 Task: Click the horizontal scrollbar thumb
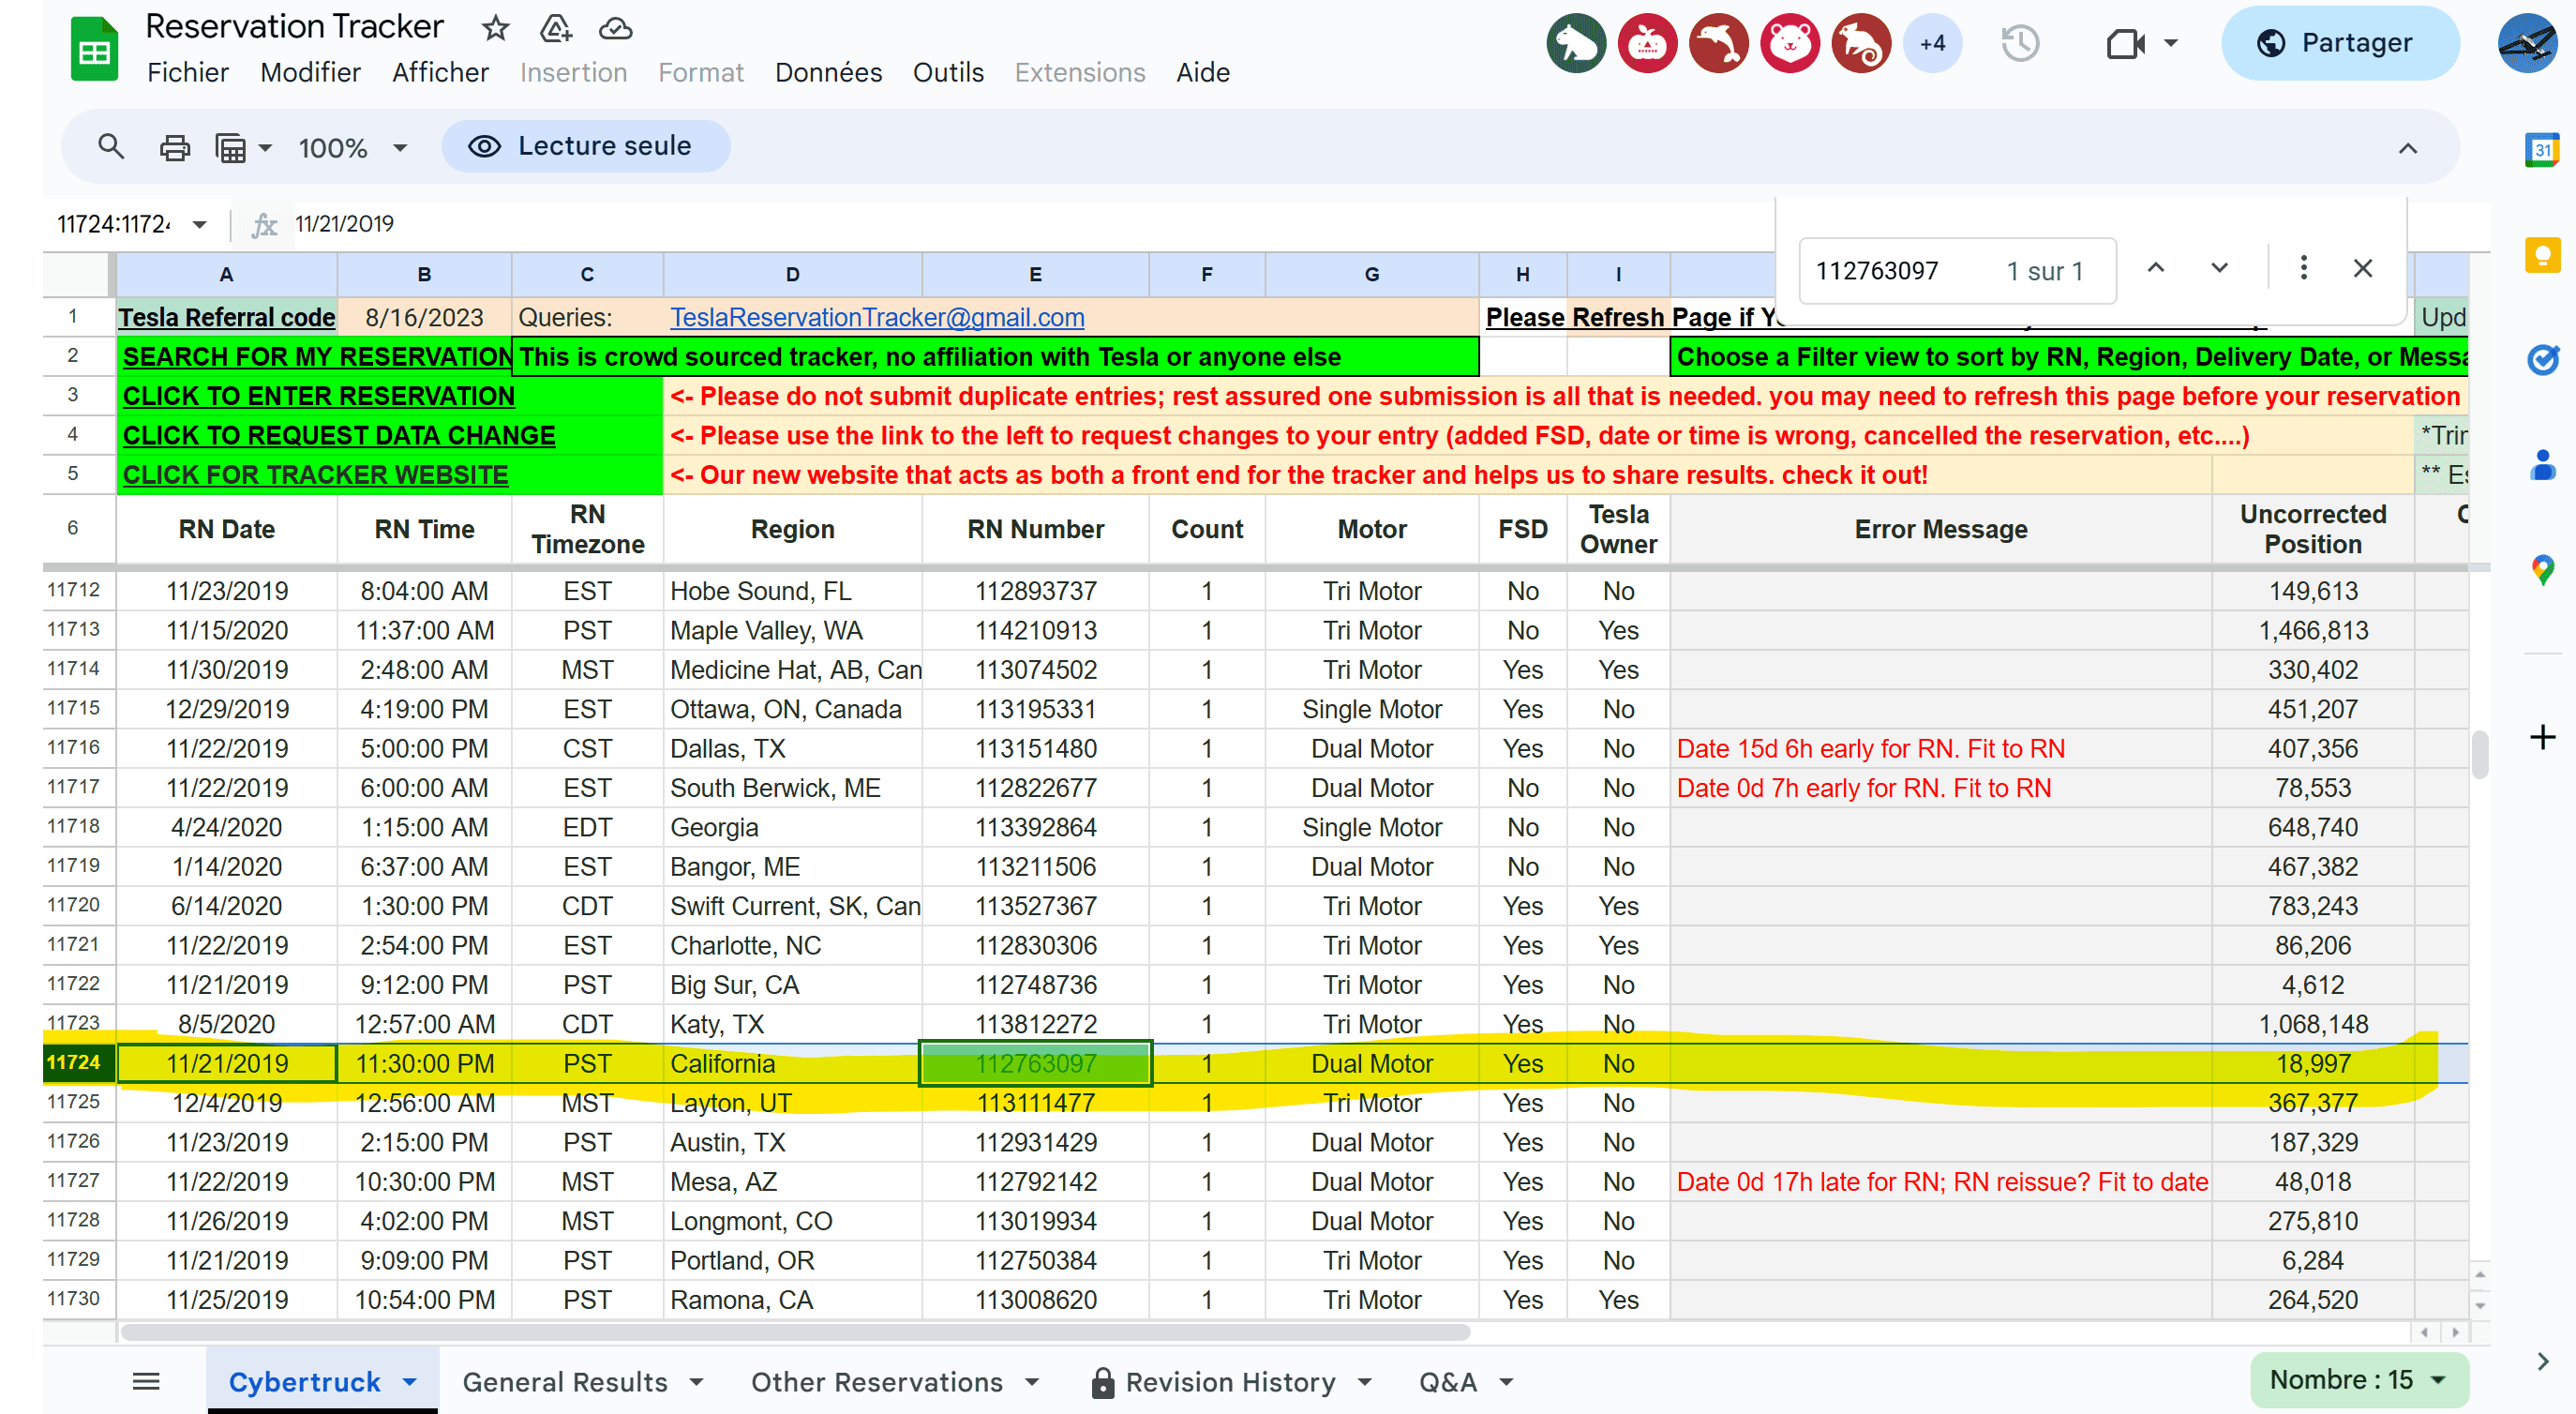pyautogui.click(x=795, y=1332)
